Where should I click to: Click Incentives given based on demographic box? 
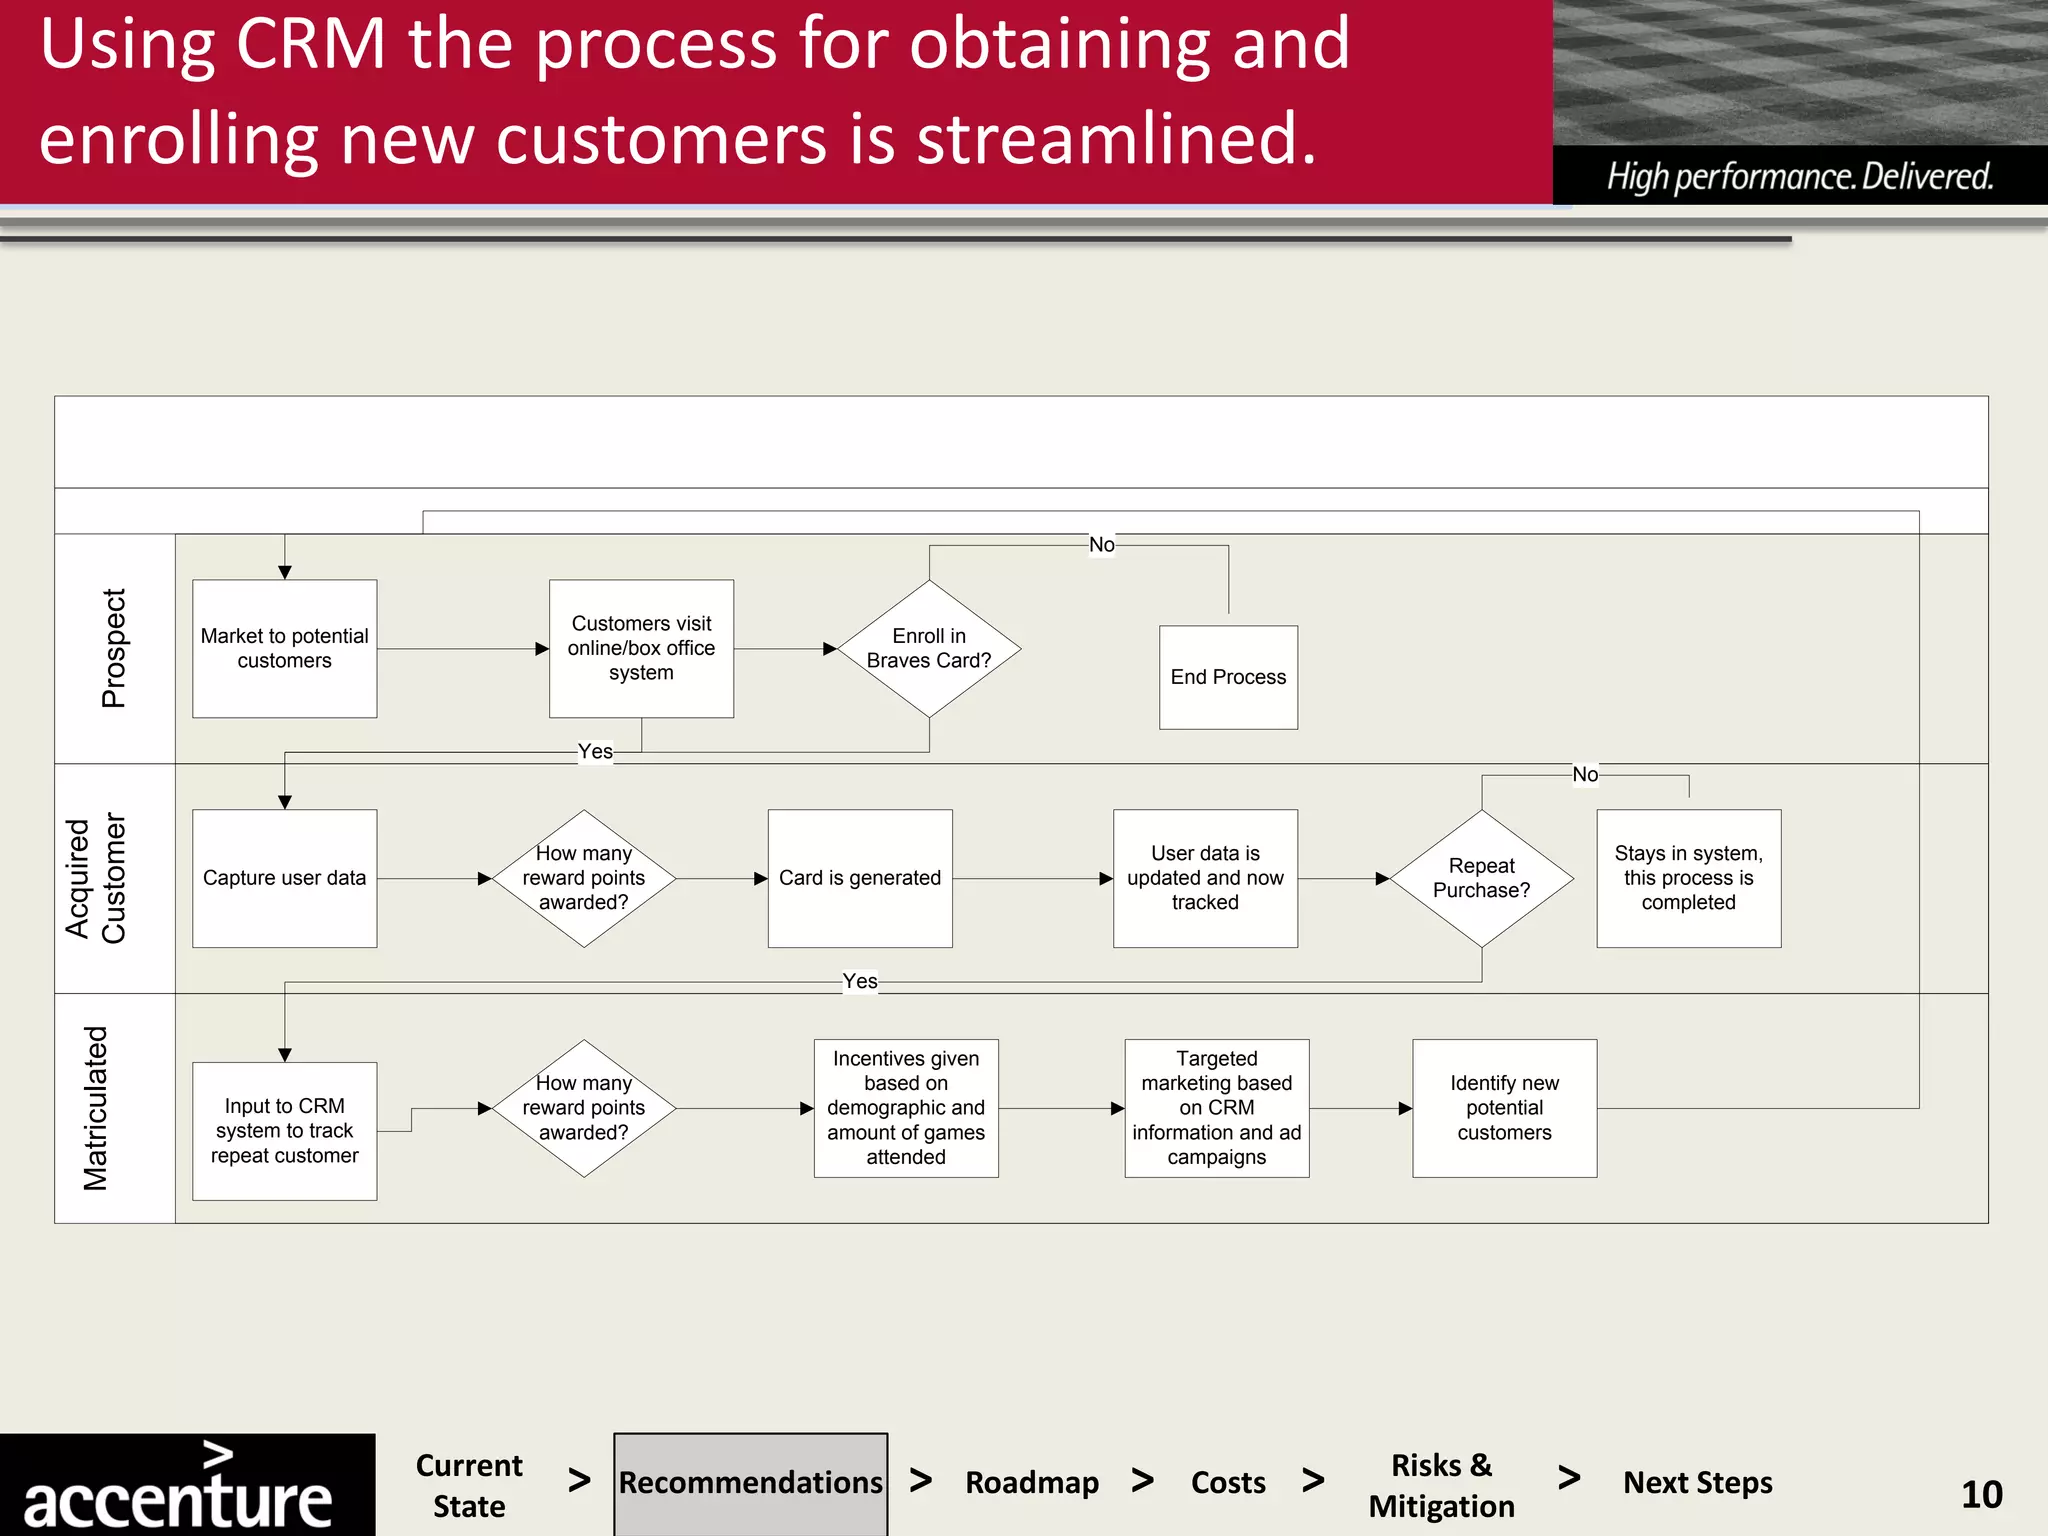click(906, 1108)
